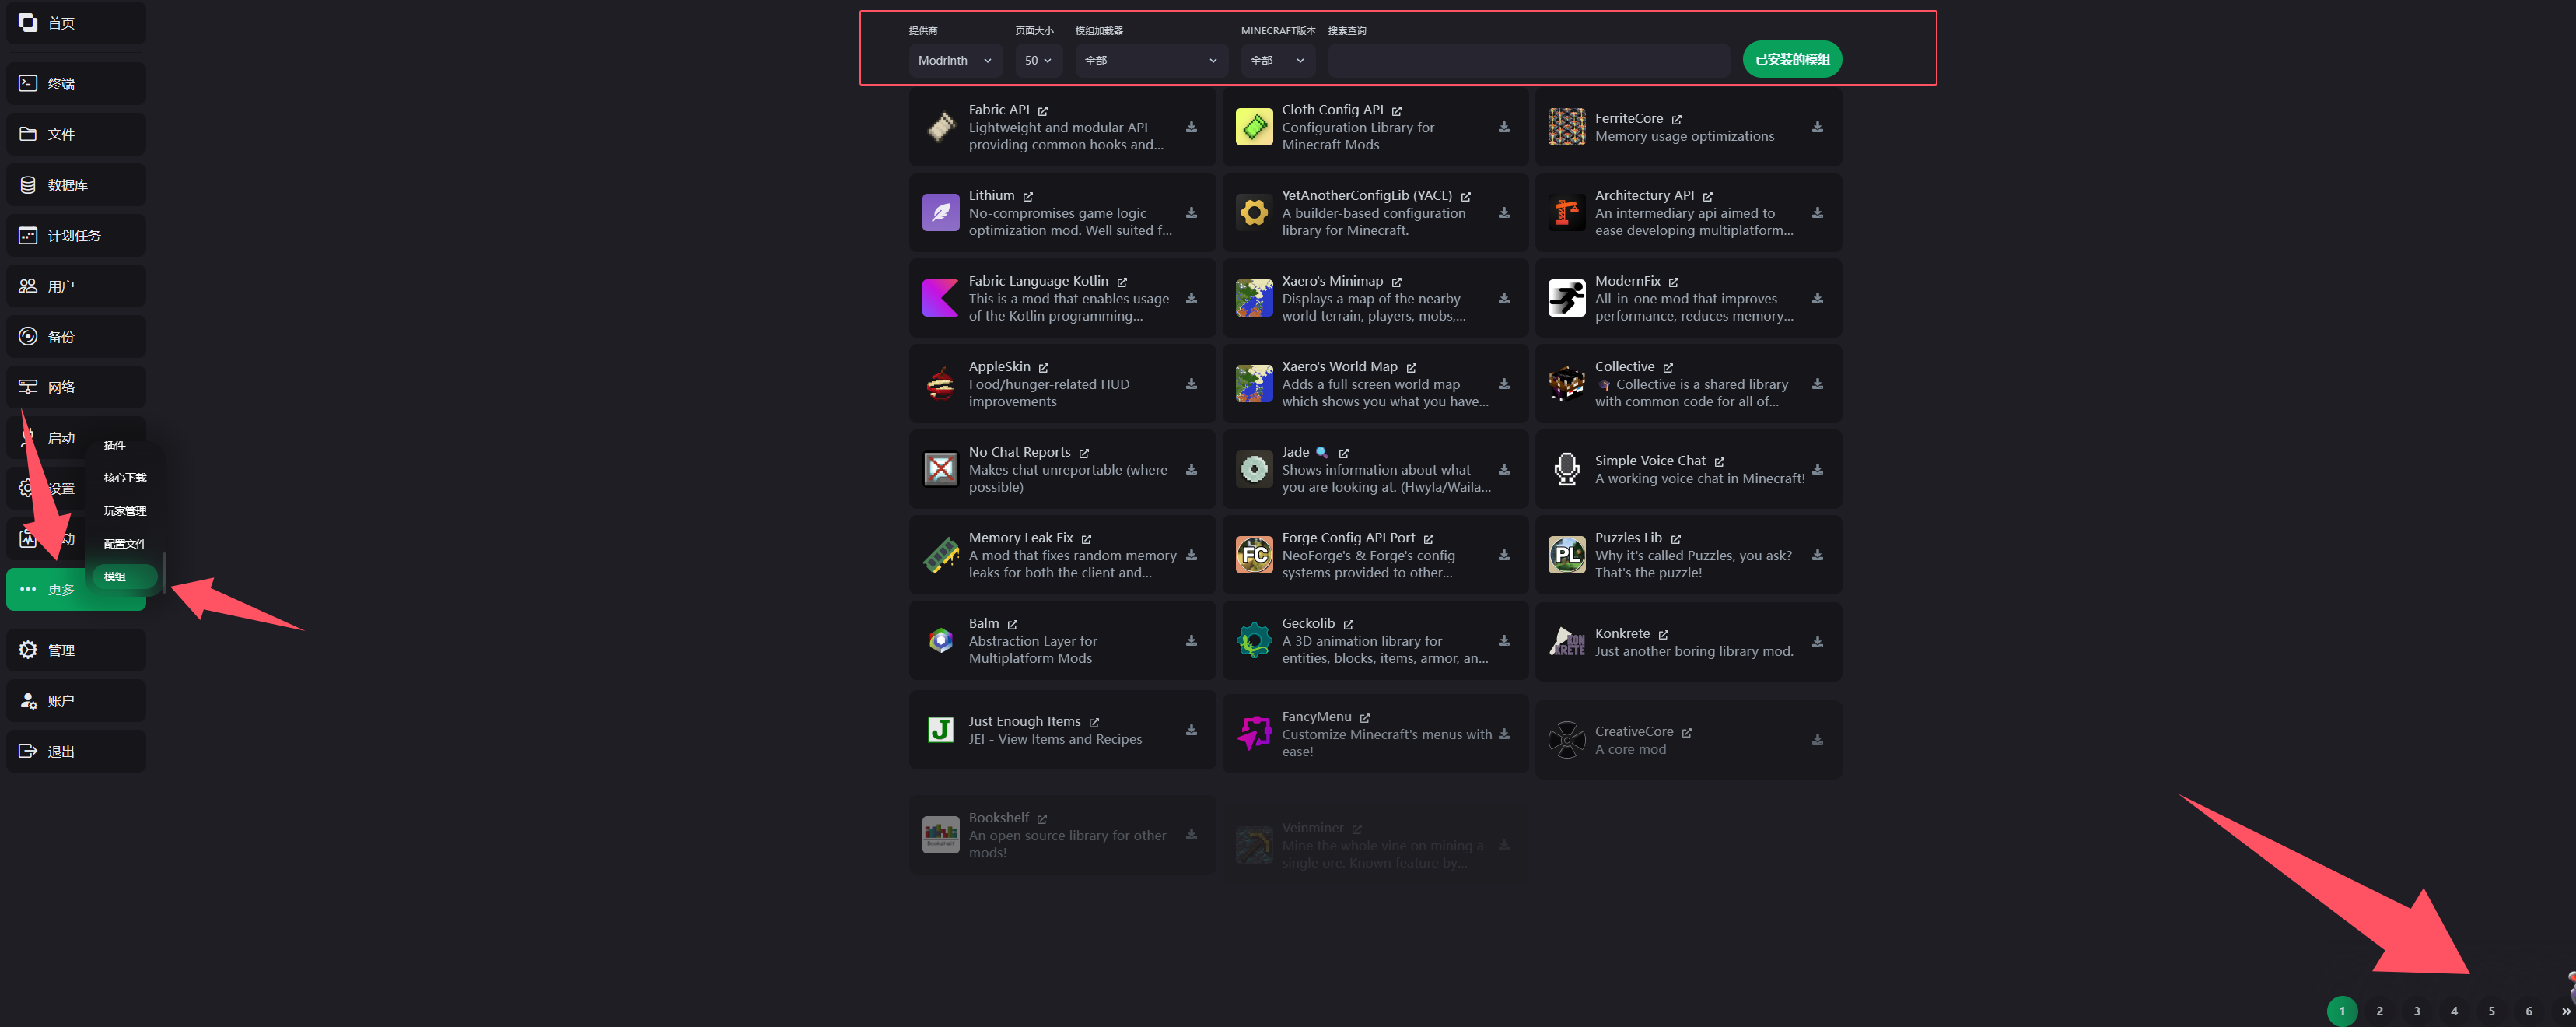The height and width of the screenshot is (1027, 2576).
Task: Go to page 2
Action: tap(2379, 1011)
